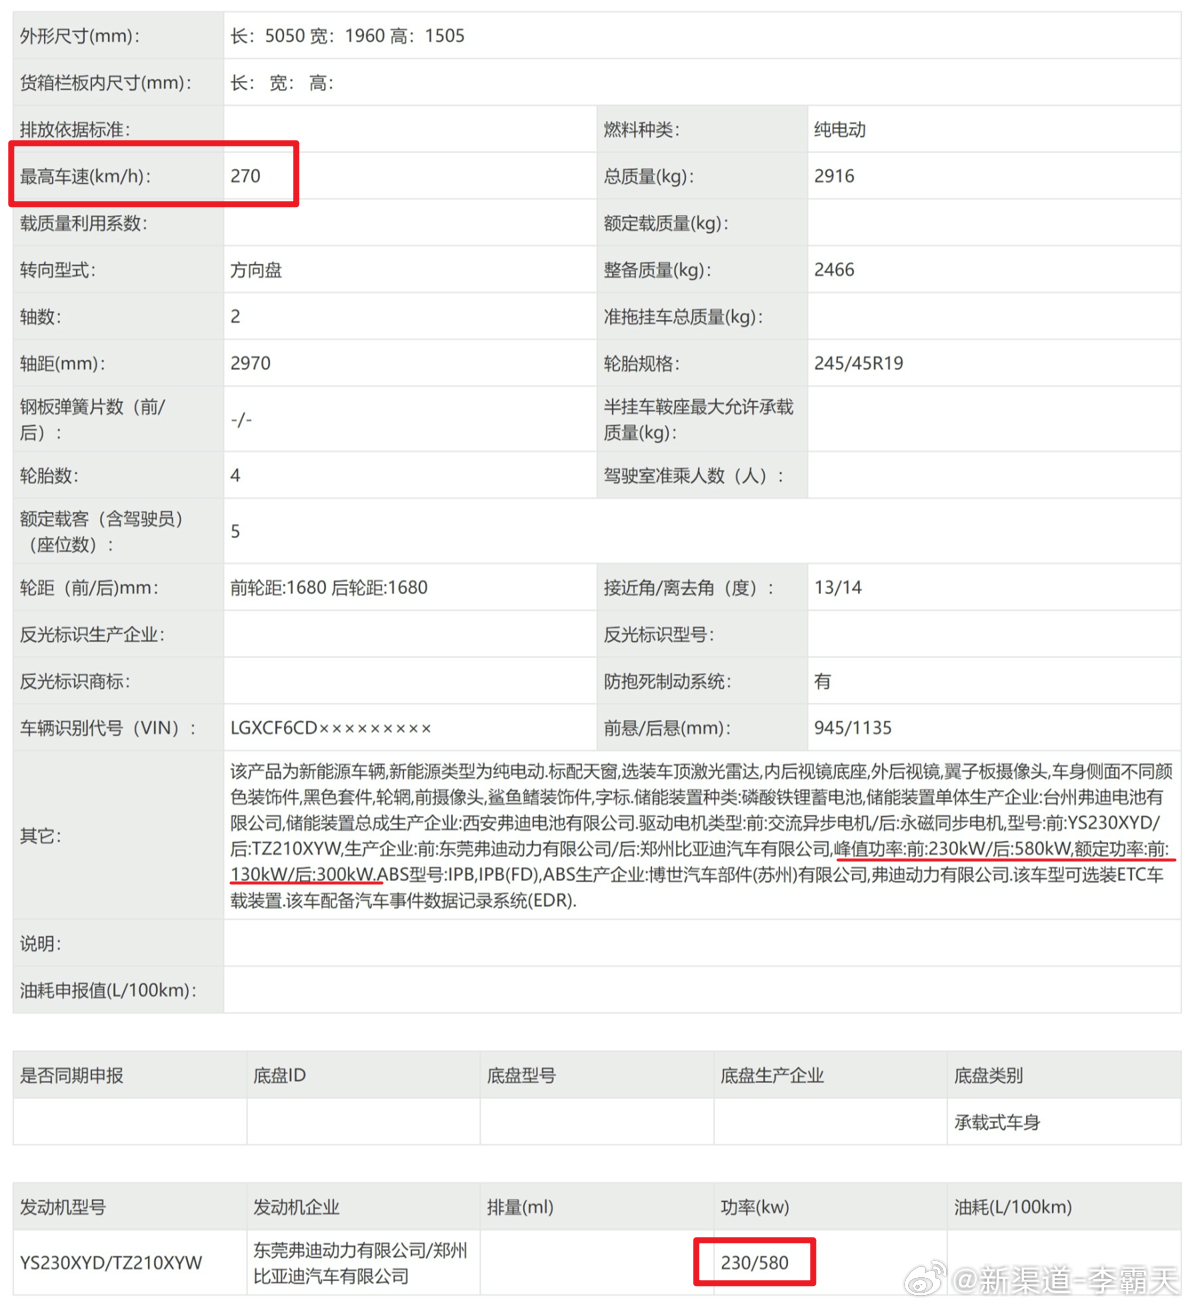This screenshot has height=1308, width=1190.
Task: Click the 前悬/后悬(mm) label
Action: pos(667,729)
